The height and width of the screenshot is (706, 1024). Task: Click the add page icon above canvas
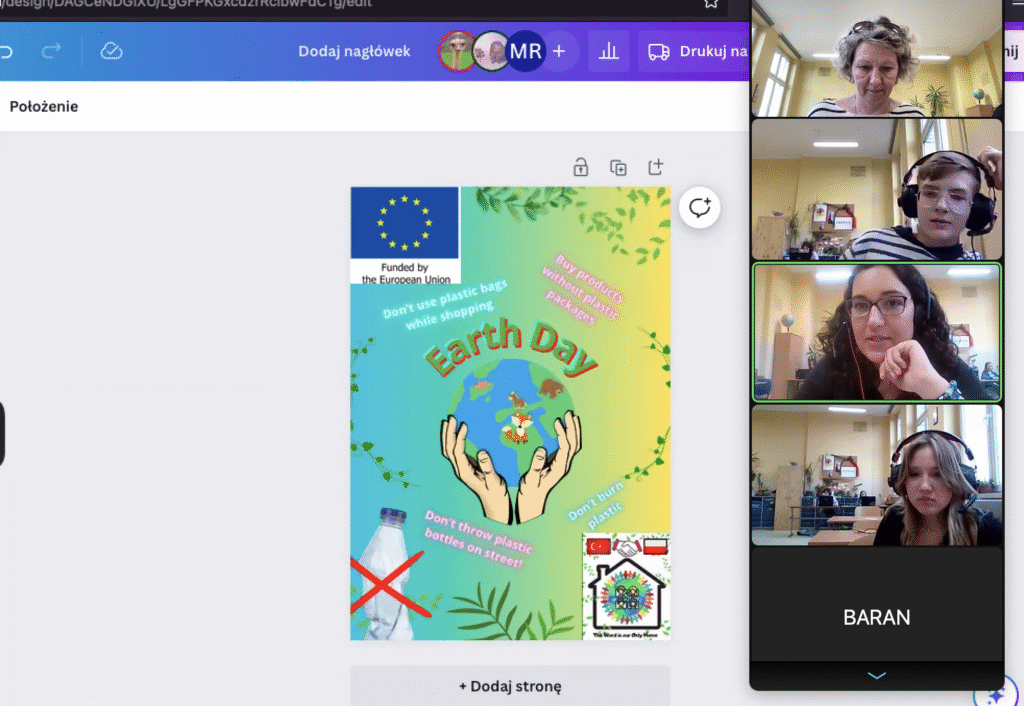coord(656,167)
